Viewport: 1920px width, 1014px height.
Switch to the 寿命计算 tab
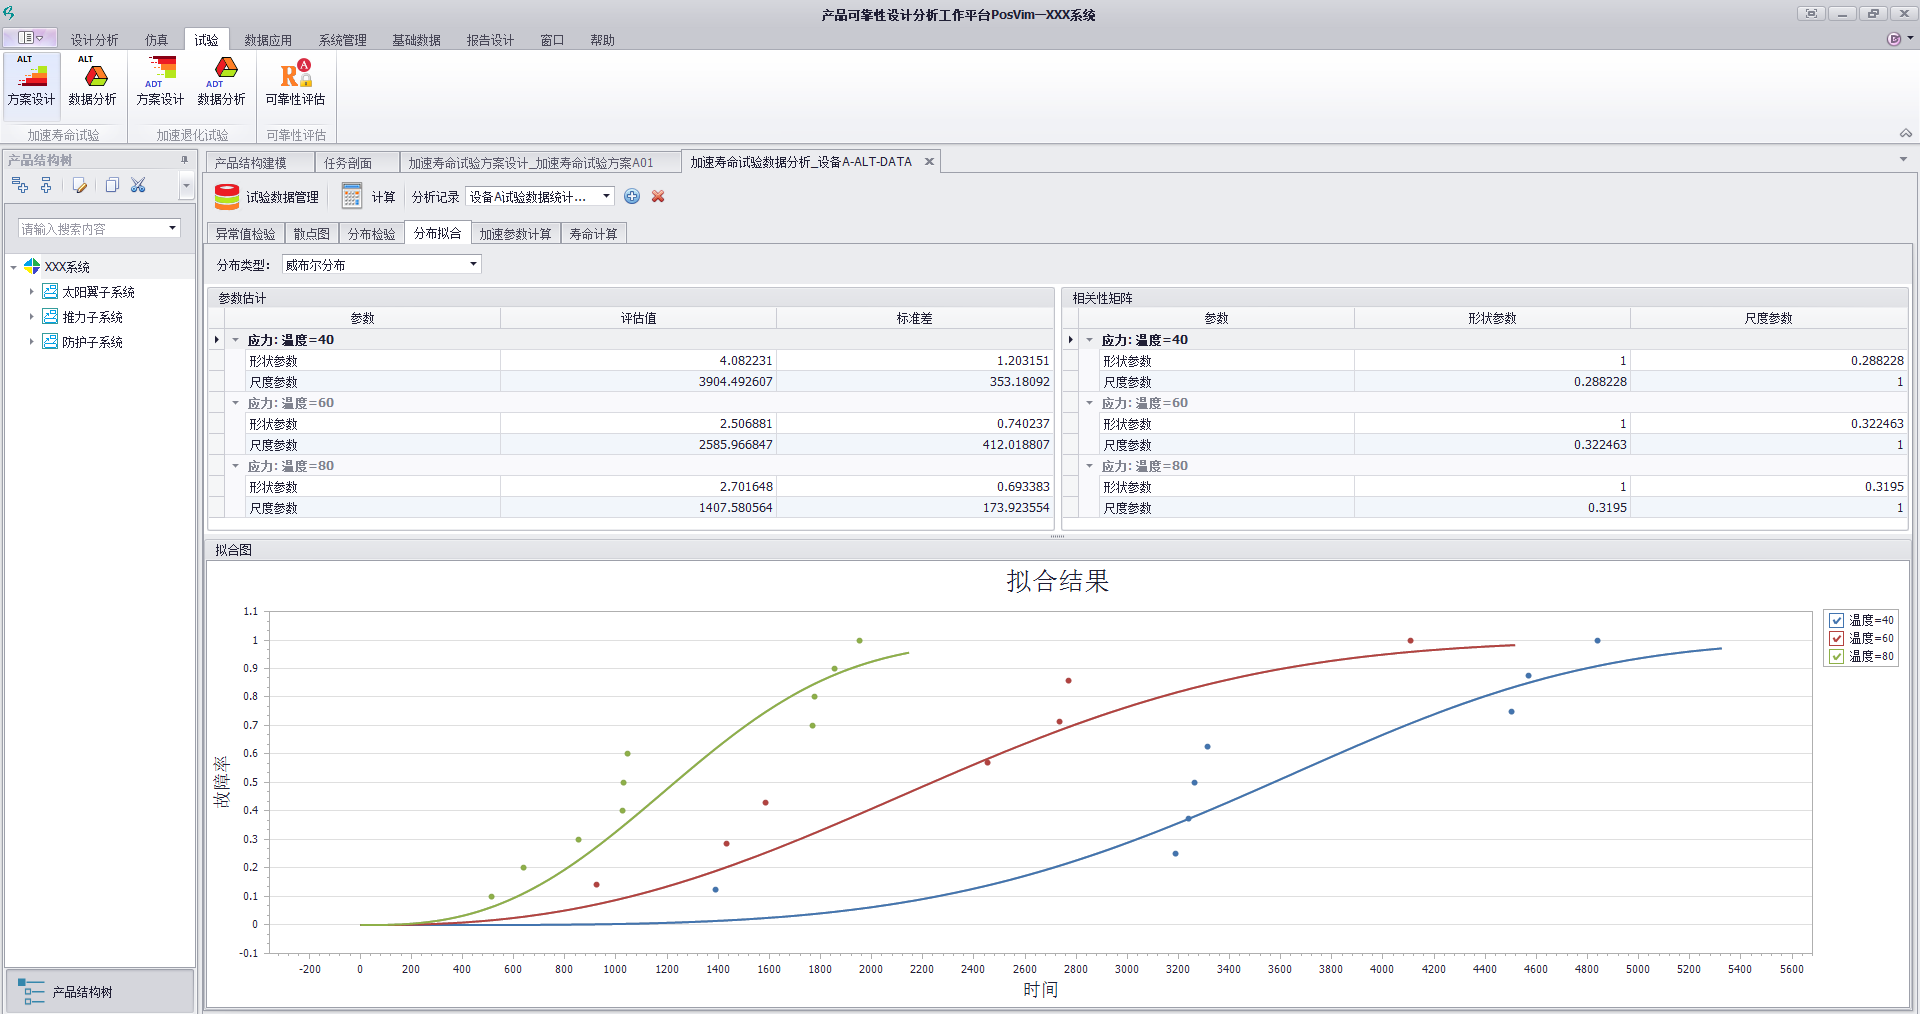point(593,234)
